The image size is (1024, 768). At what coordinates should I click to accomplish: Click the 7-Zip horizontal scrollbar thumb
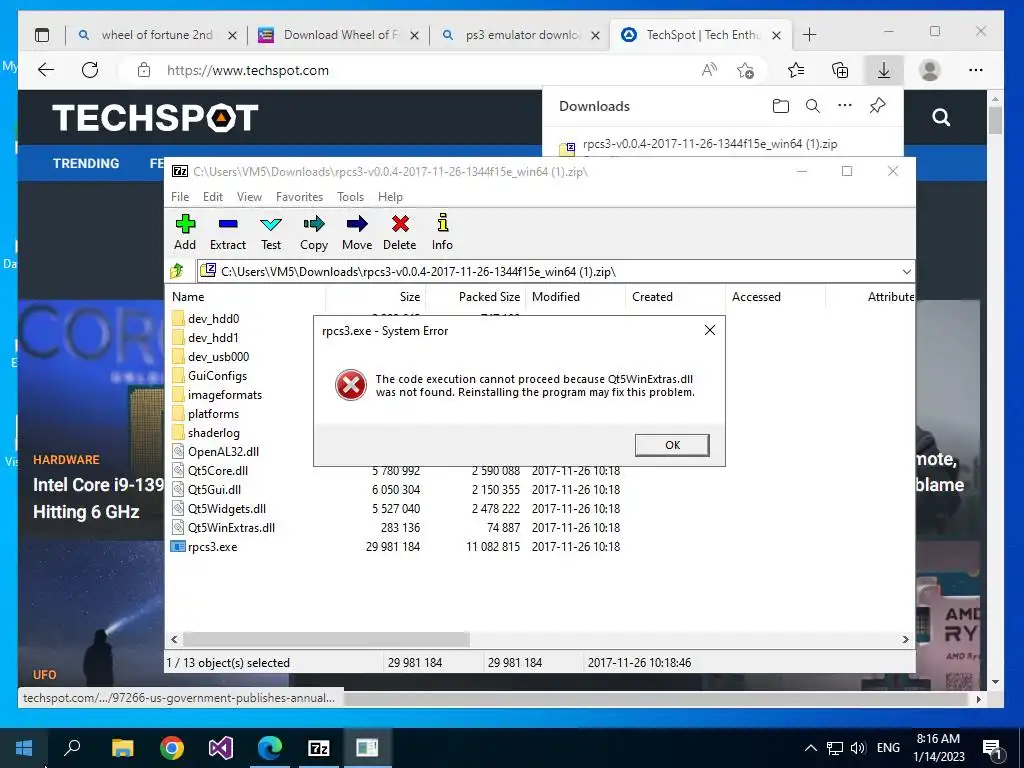(326, 639)
